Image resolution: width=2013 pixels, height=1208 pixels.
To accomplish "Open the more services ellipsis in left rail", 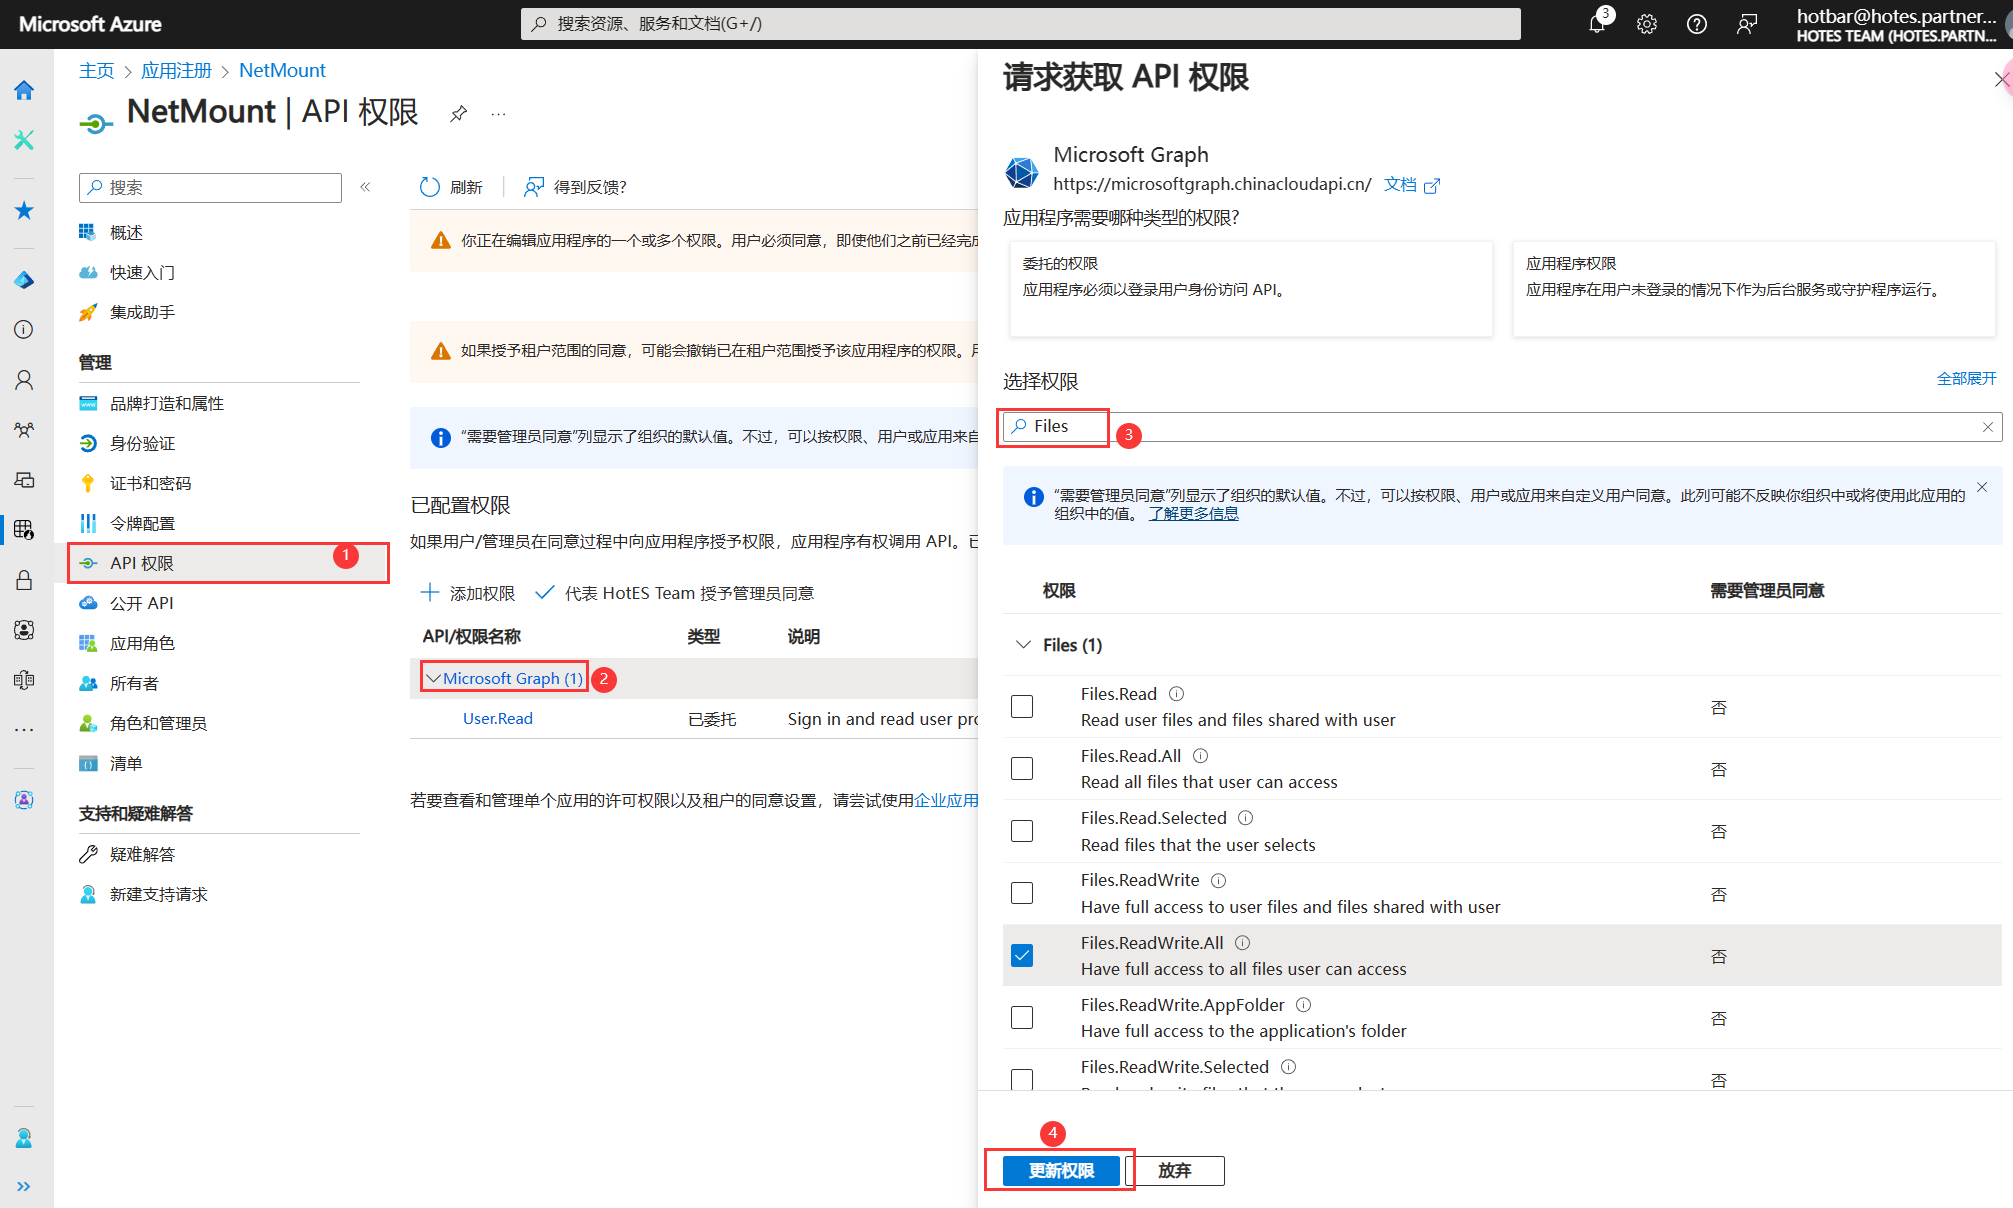I will pos(24,730).
